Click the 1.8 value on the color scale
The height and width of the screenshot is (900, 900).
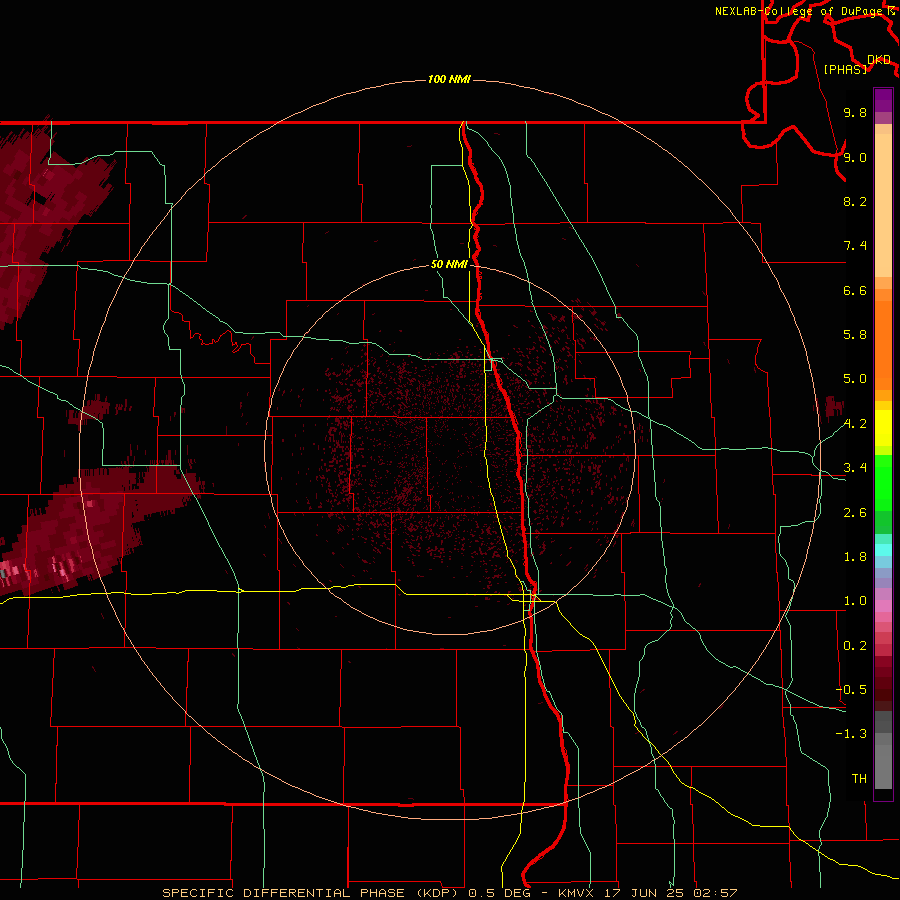pyautogui.click(x=855, y=557)
